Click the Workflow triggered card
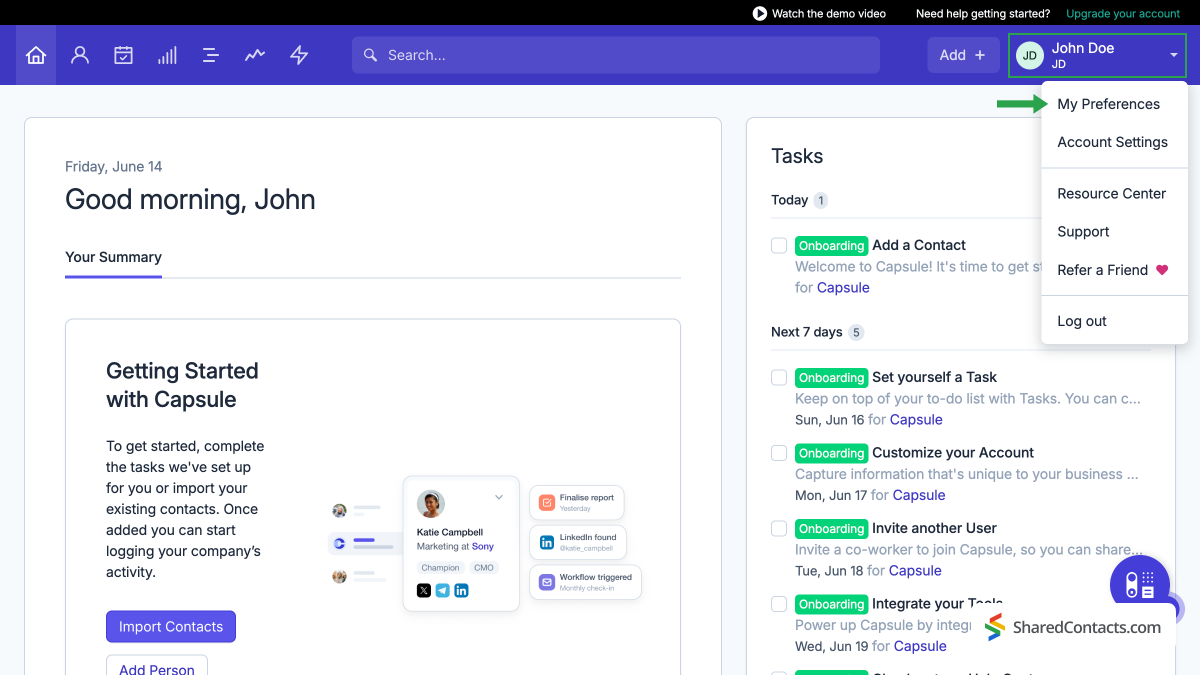This screenshot has height=675, width=1200. (586, 582)
